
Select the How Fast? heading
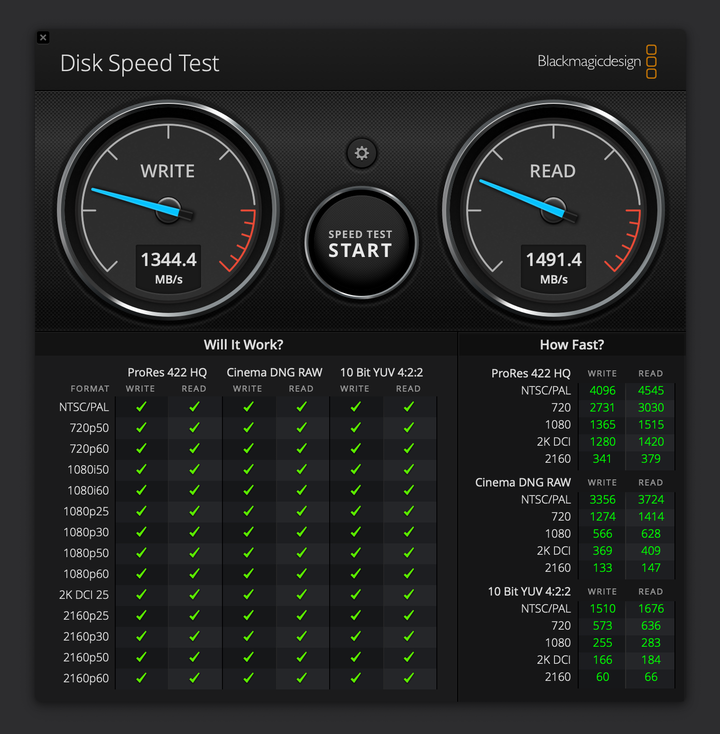572,345
